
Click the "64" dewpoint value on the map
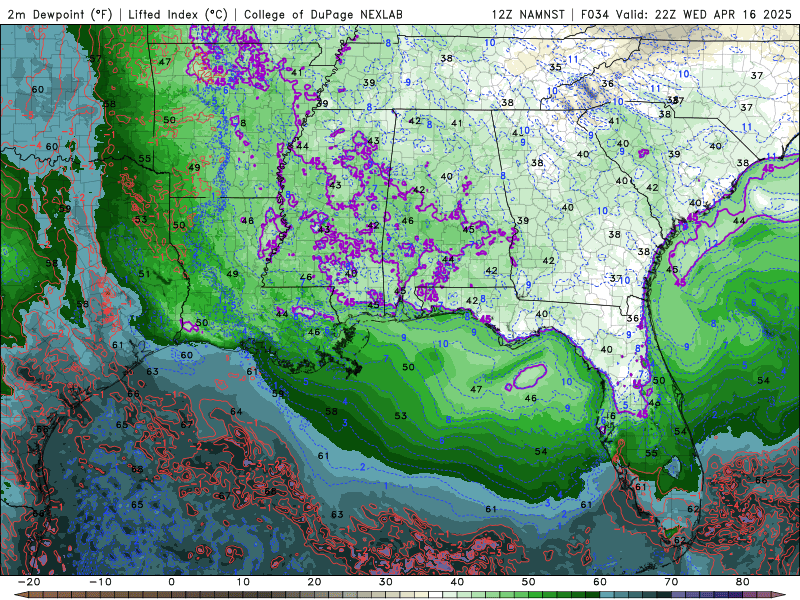(236, 412)
